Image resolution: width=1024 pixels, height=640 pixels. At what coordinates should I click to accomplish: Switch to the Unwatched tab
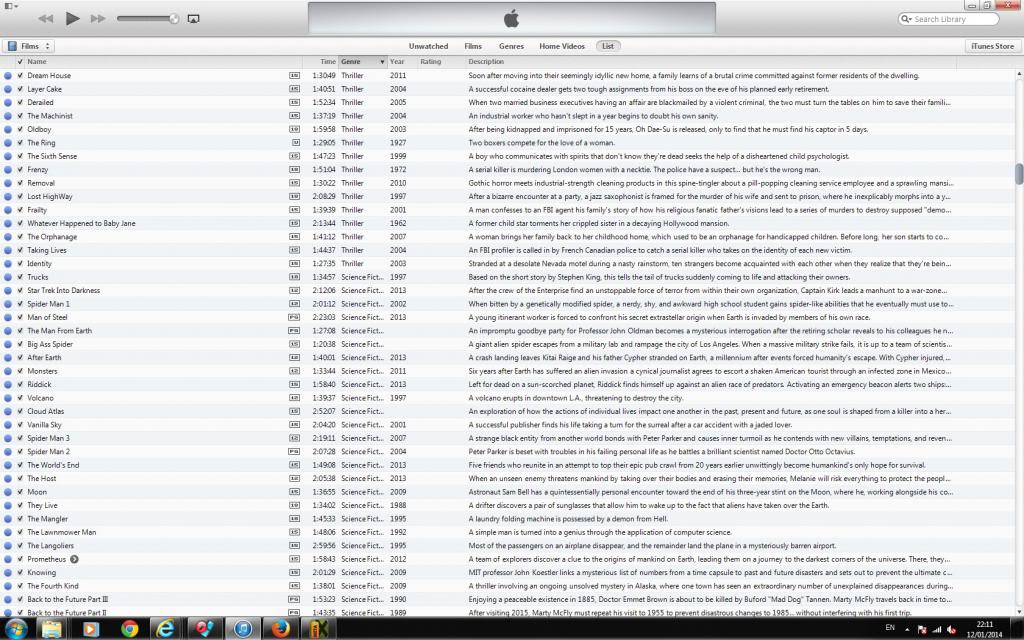(x=428, y=46)
